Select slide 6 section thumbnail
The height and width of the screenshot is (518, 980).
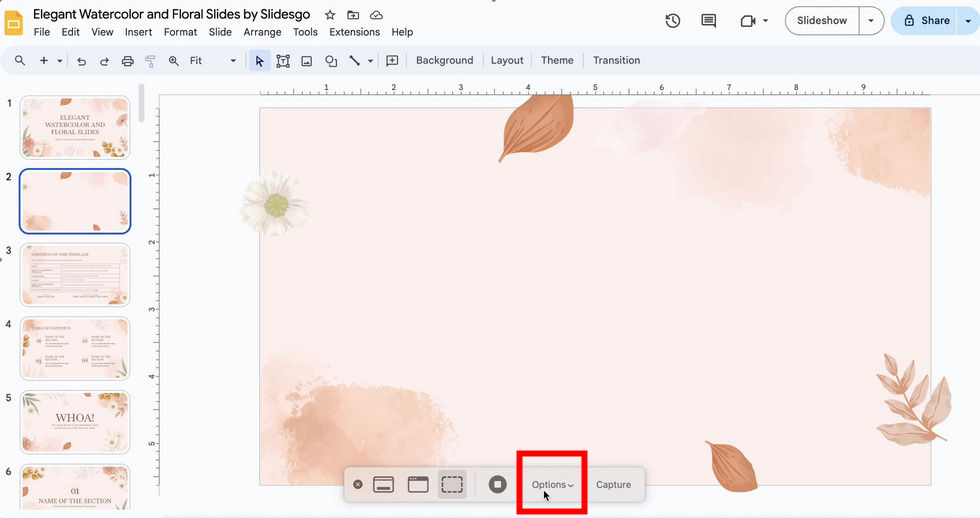[75, 487]
